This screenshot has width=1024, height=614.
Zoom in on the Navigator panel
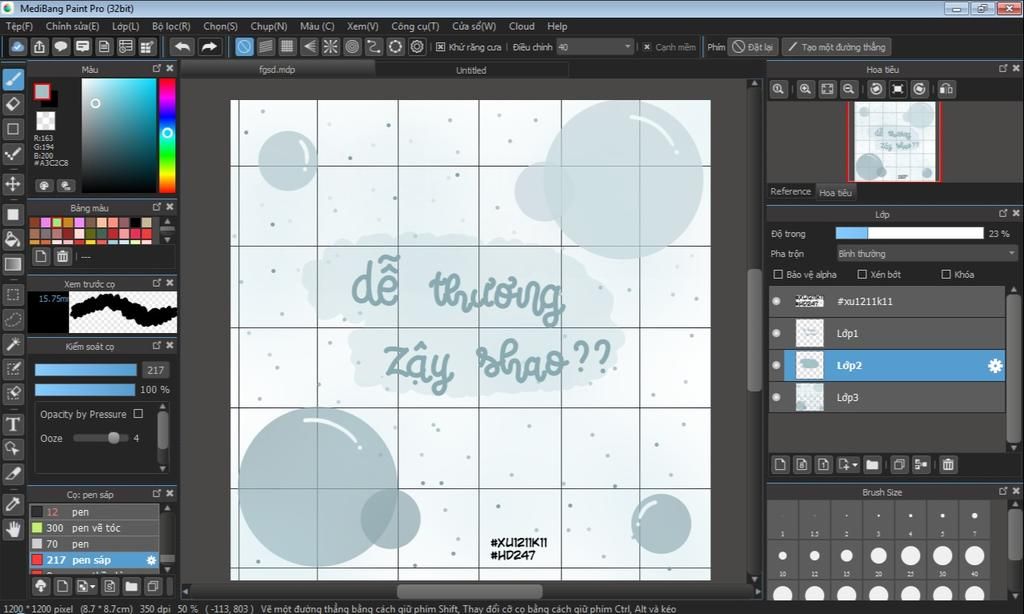805,89
